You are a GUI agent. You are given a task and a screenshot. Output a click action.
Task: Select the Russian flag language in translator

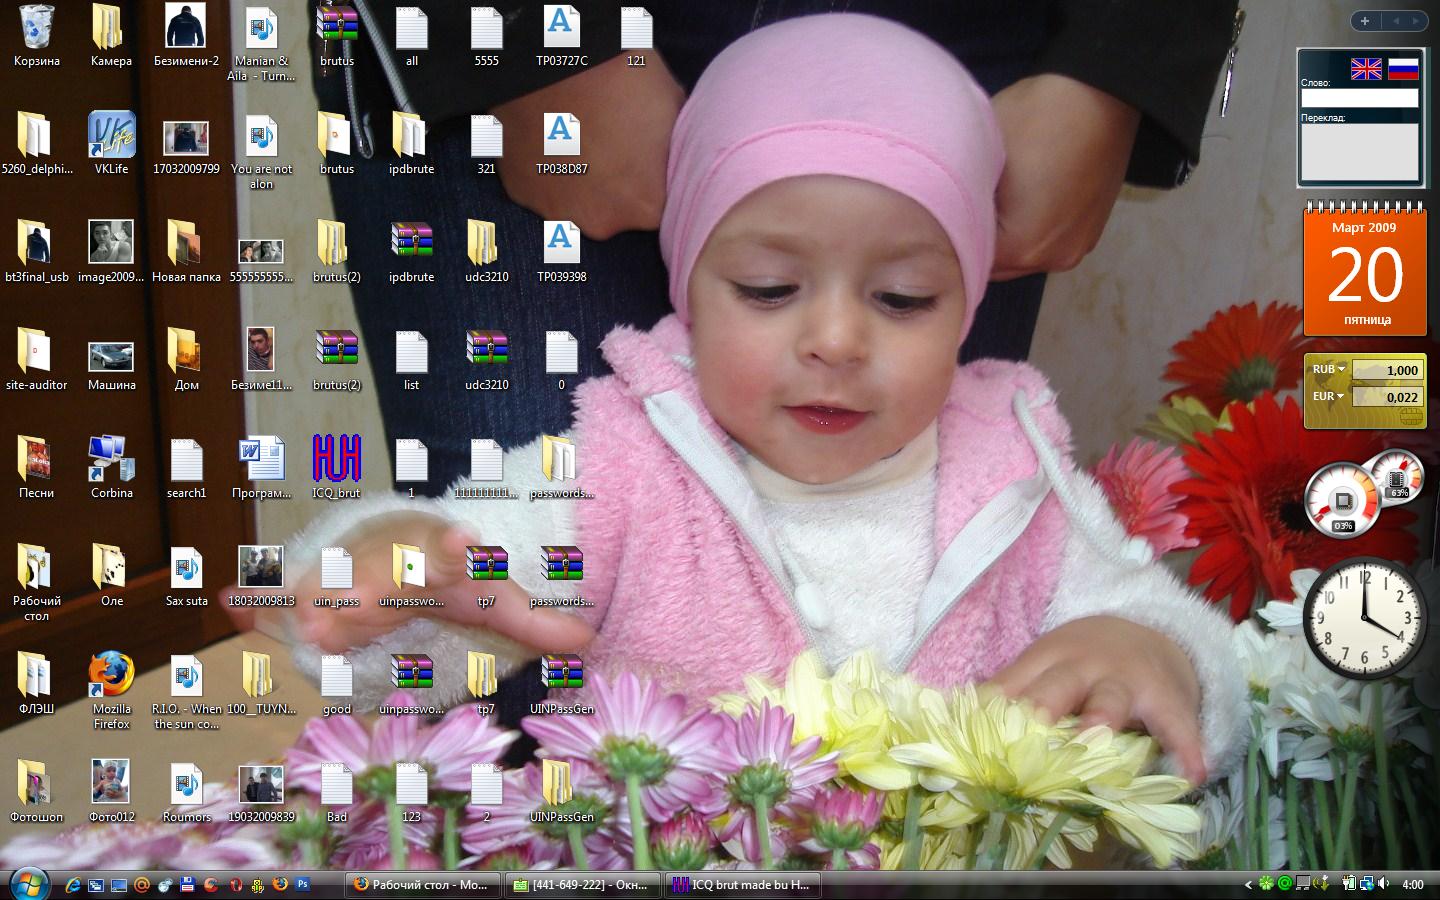point(1403,69)
